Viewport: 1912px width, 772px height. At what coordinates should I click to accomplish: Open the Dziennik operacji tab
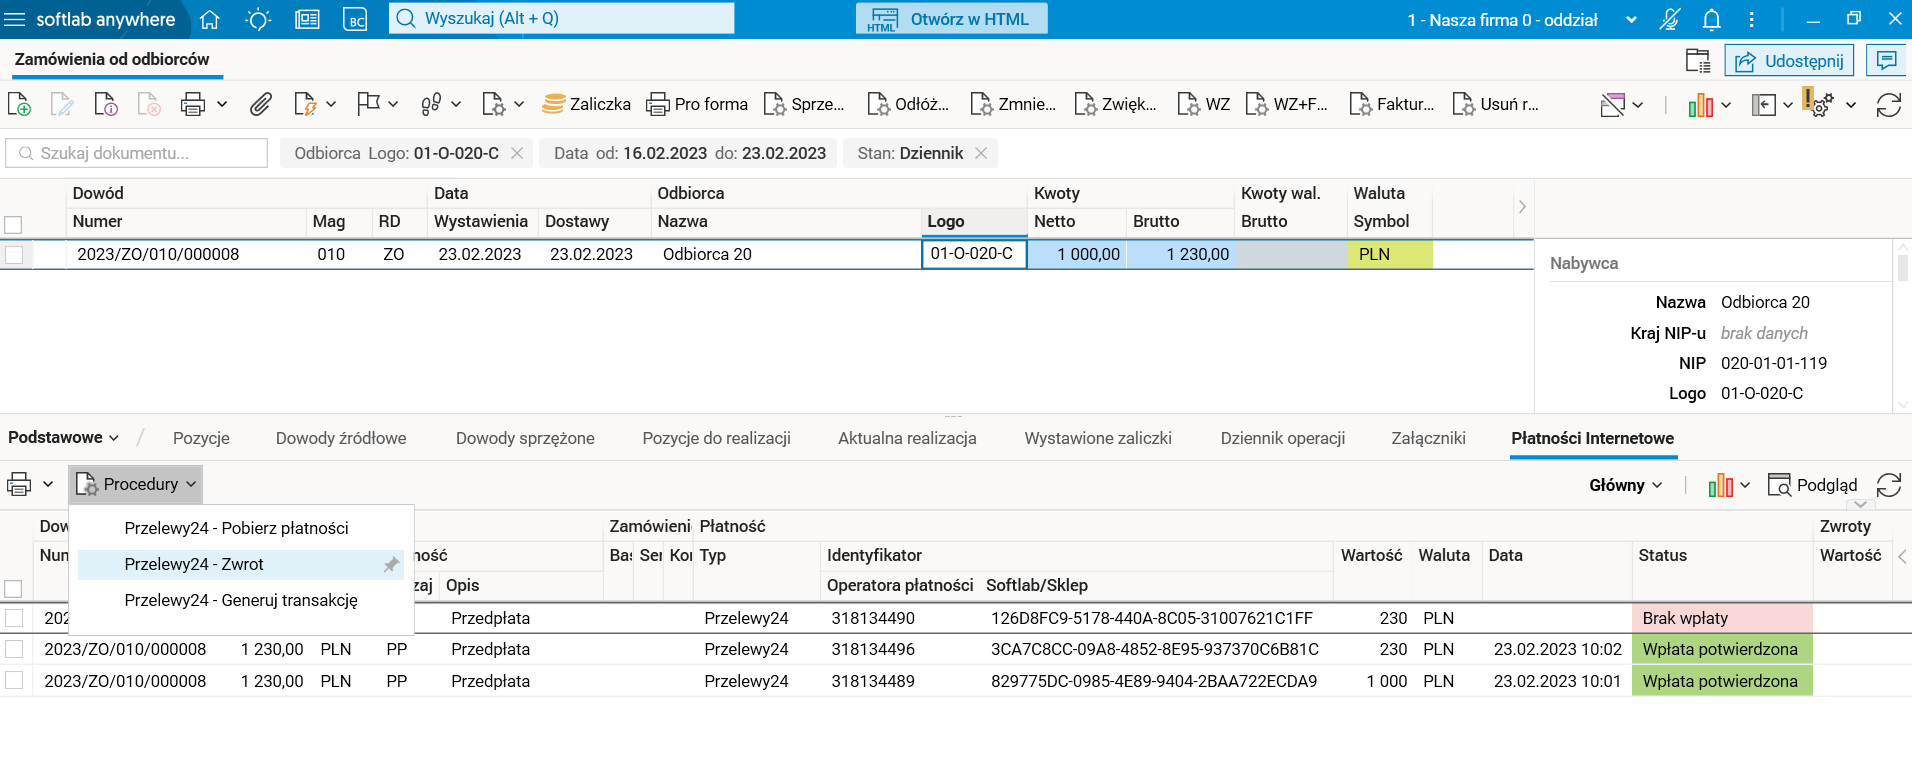point(1283,438)
